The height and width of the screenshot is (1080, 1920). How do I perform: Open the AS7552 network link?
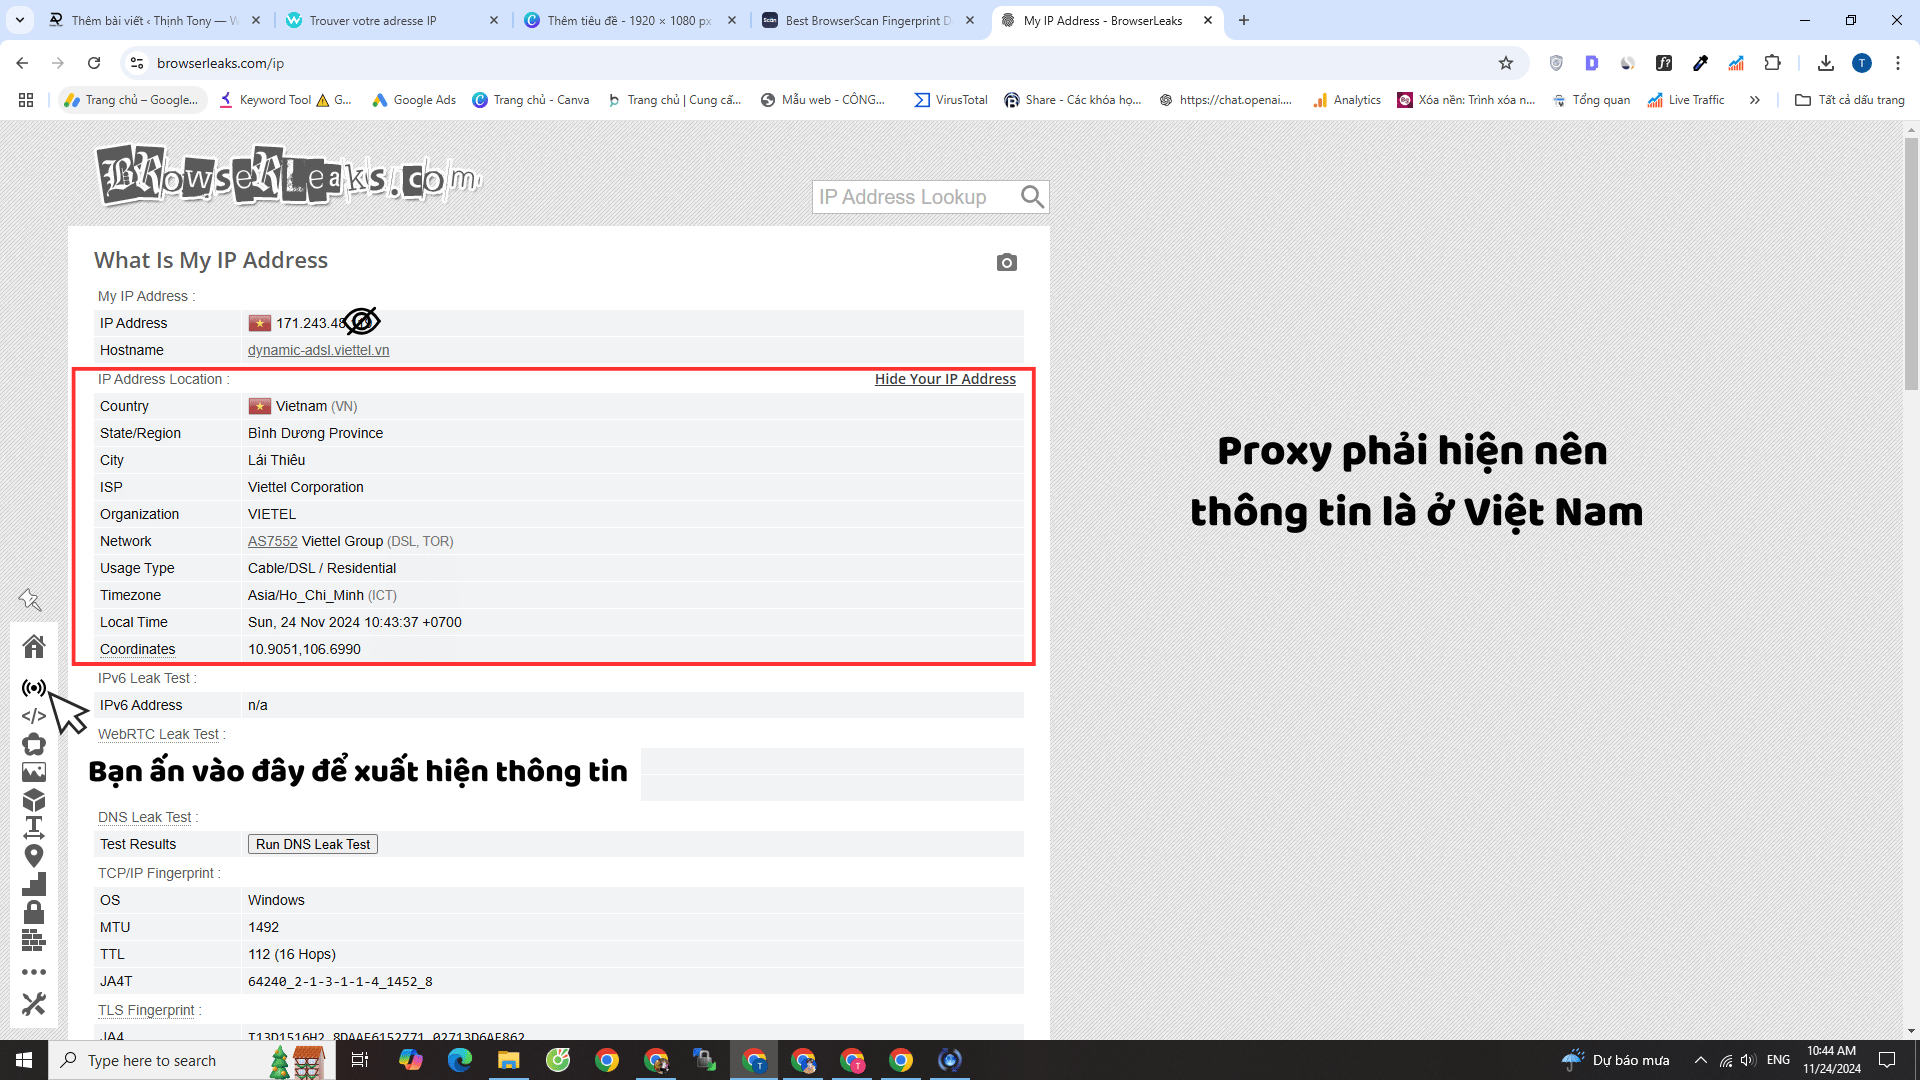[272, 540]
